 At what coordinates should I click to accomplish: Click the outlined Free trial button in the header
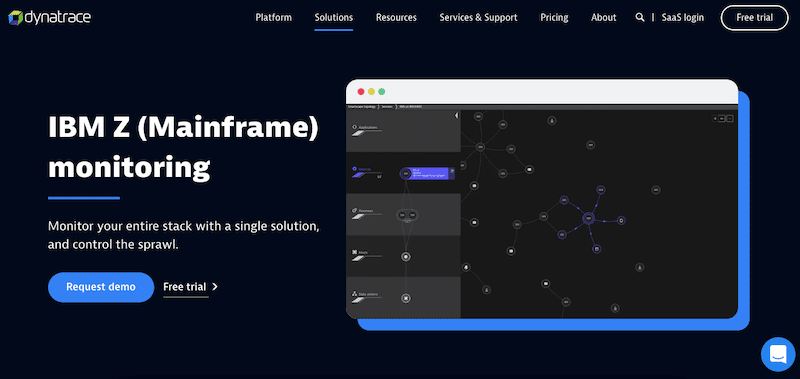(754, 18)
